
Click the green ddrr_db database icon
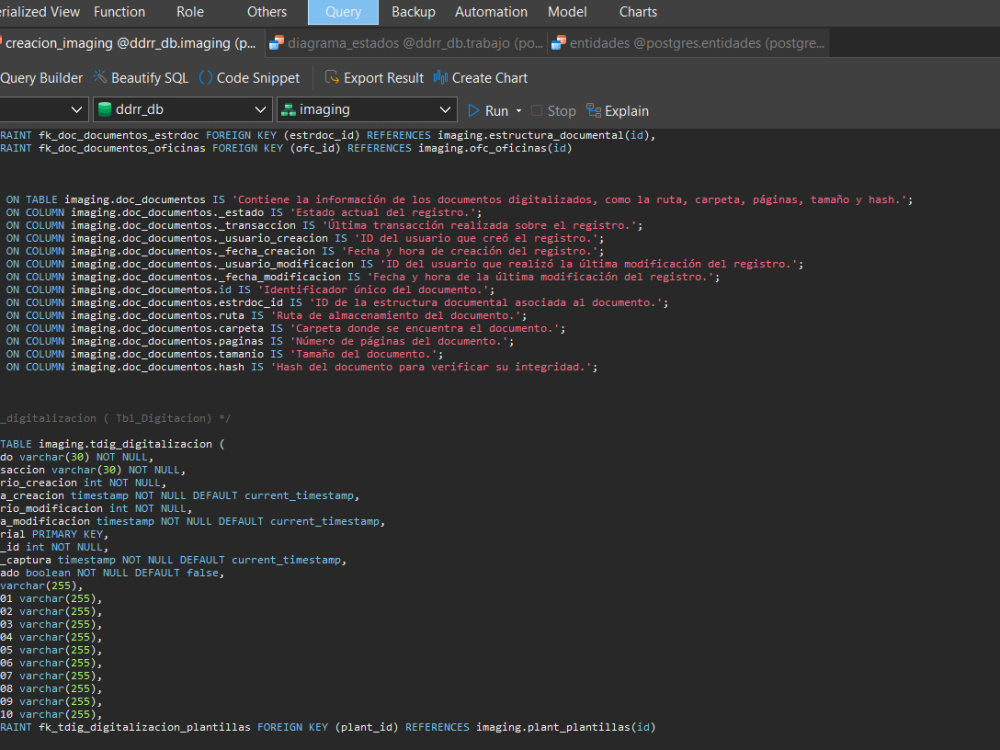pos(105,110)
